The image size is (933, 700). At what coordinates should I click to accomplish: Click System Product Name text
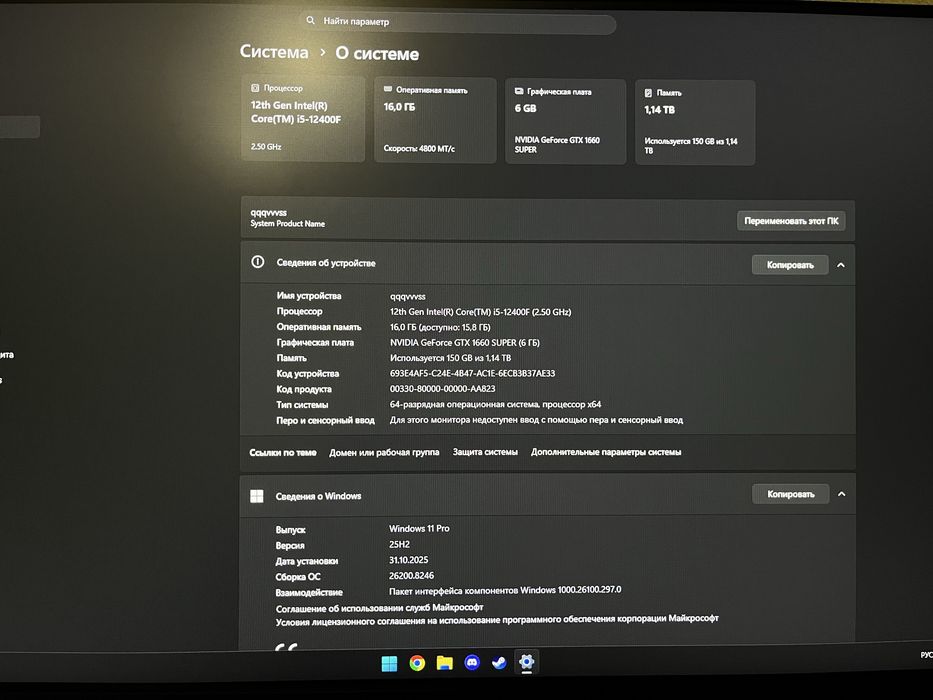(x=287, y=224)
